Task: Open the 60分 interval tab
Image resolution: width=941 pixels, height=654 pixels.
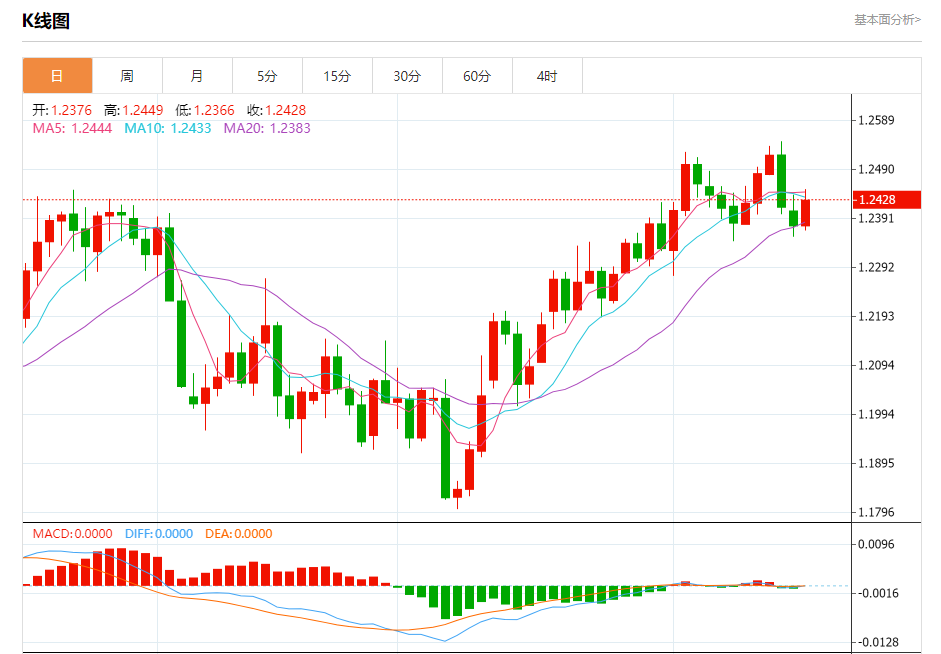Action: click(478, 76)
